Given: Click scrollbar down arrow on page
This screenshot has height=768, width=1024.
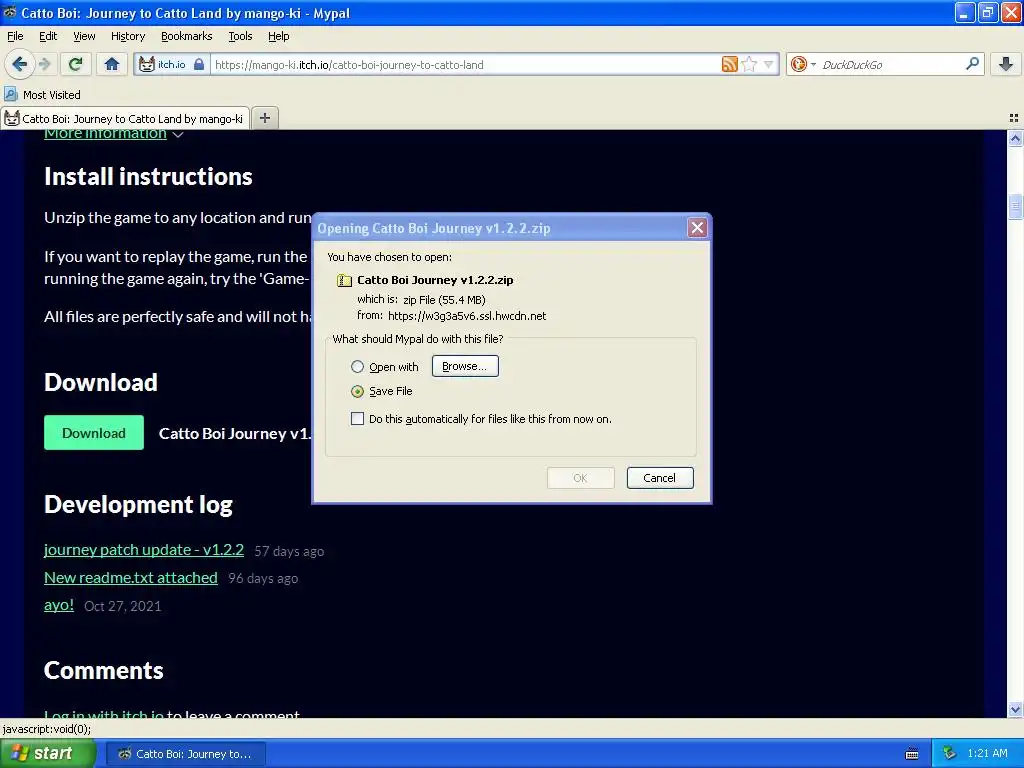Looking at the screenshot, I should (x=1015, y=709).
